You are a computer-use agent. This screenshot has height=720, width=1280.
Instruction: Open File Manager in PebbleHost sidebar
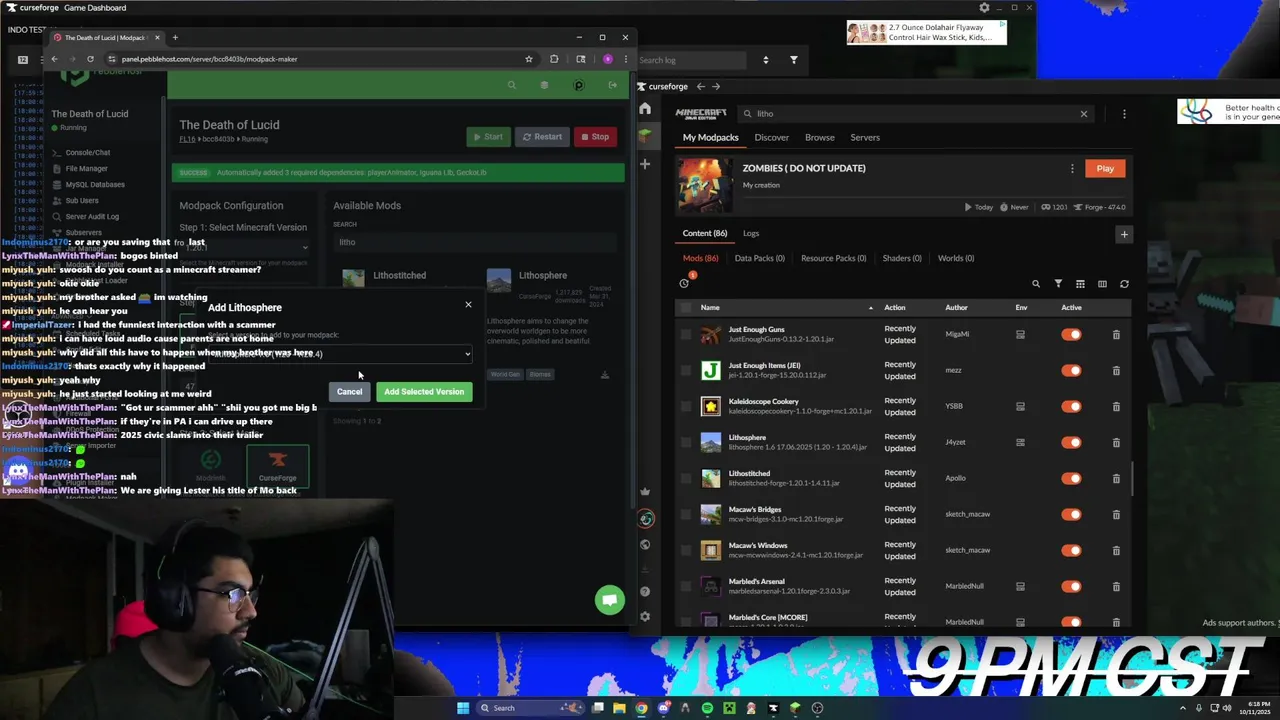86,169
